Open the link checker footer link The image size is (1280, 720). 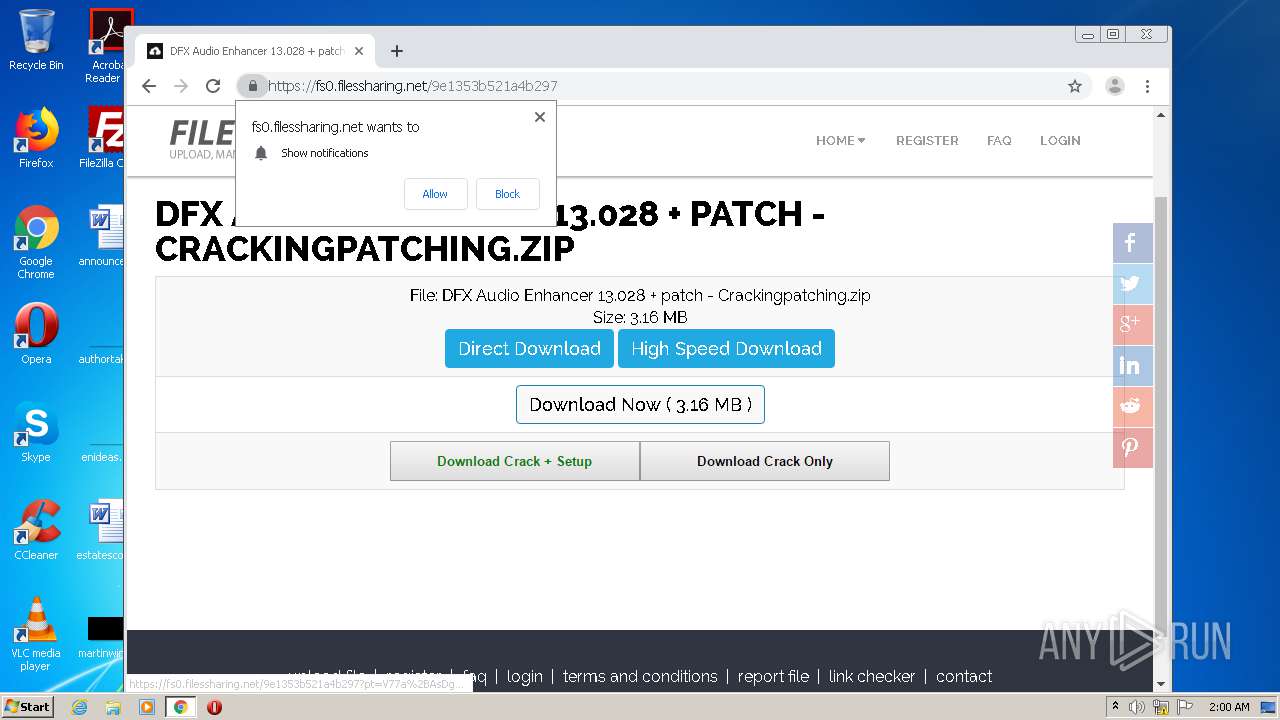pos(872,677)
